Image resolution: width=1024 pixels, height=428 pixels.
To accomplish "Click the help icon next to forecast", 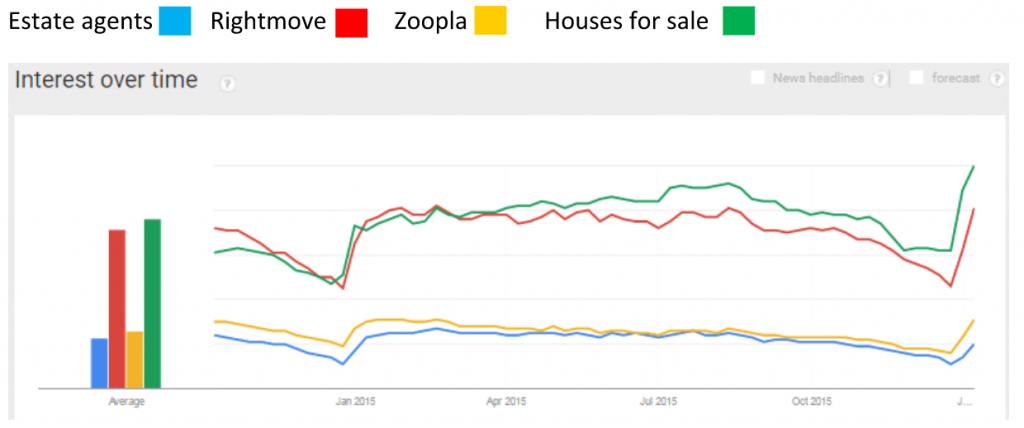I will click(x=996, y=78).
